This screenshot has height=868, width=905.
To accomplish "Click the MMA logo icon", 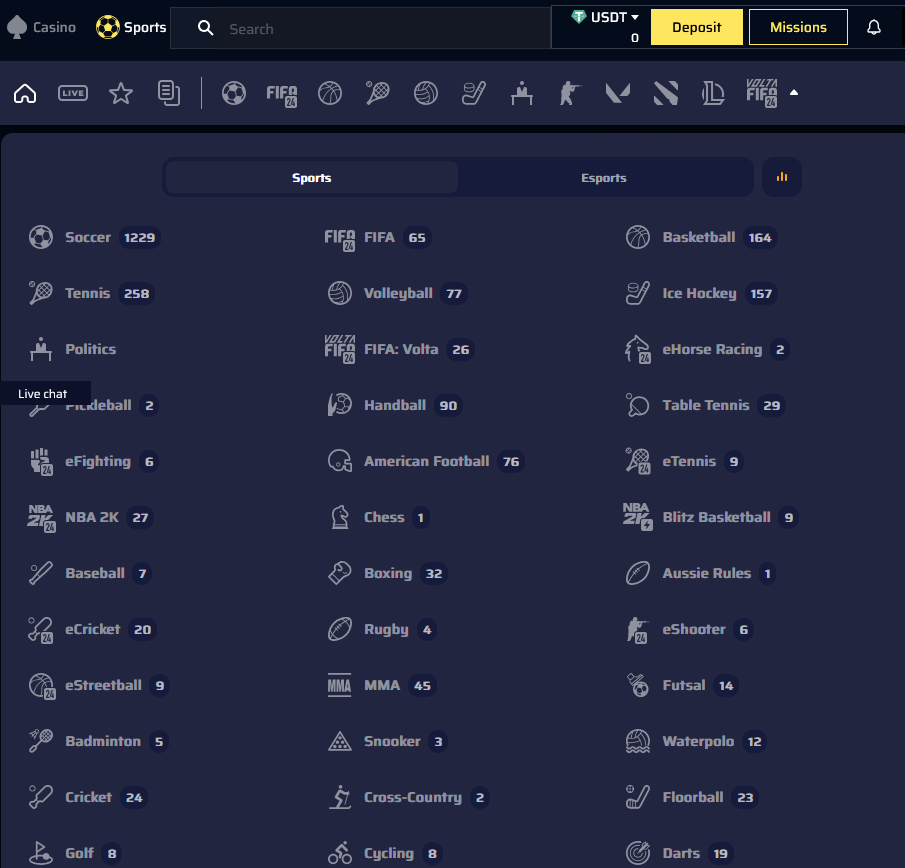I will tap(339, 685).
